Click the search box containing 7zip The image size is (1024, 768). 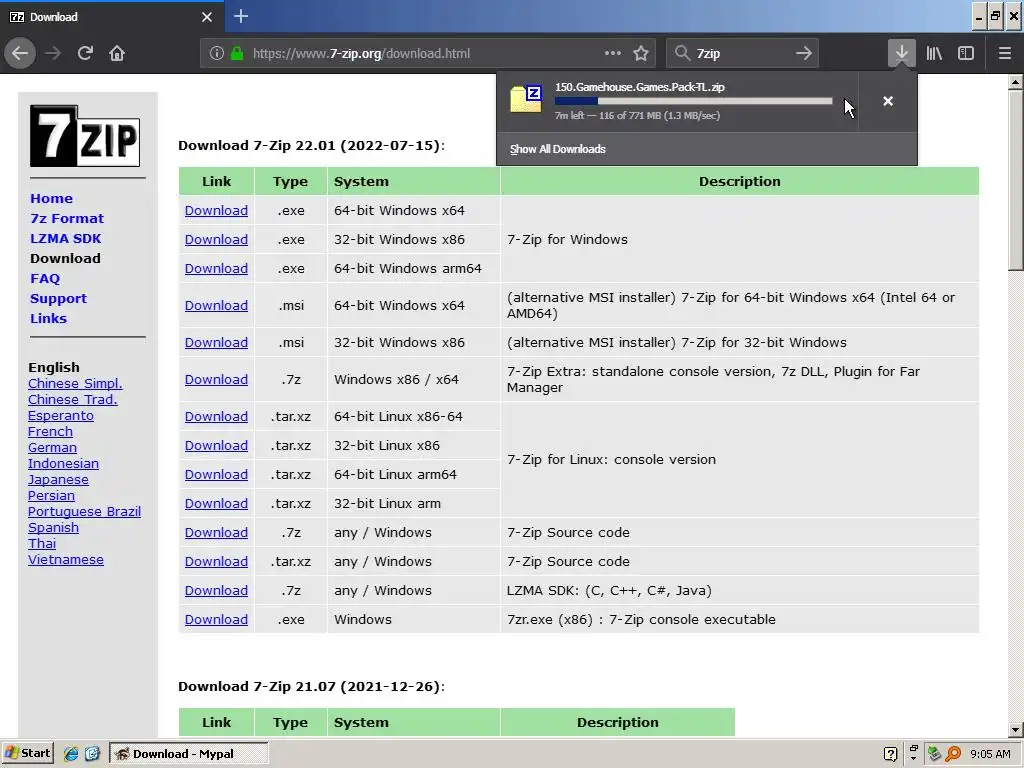point(743,54)
